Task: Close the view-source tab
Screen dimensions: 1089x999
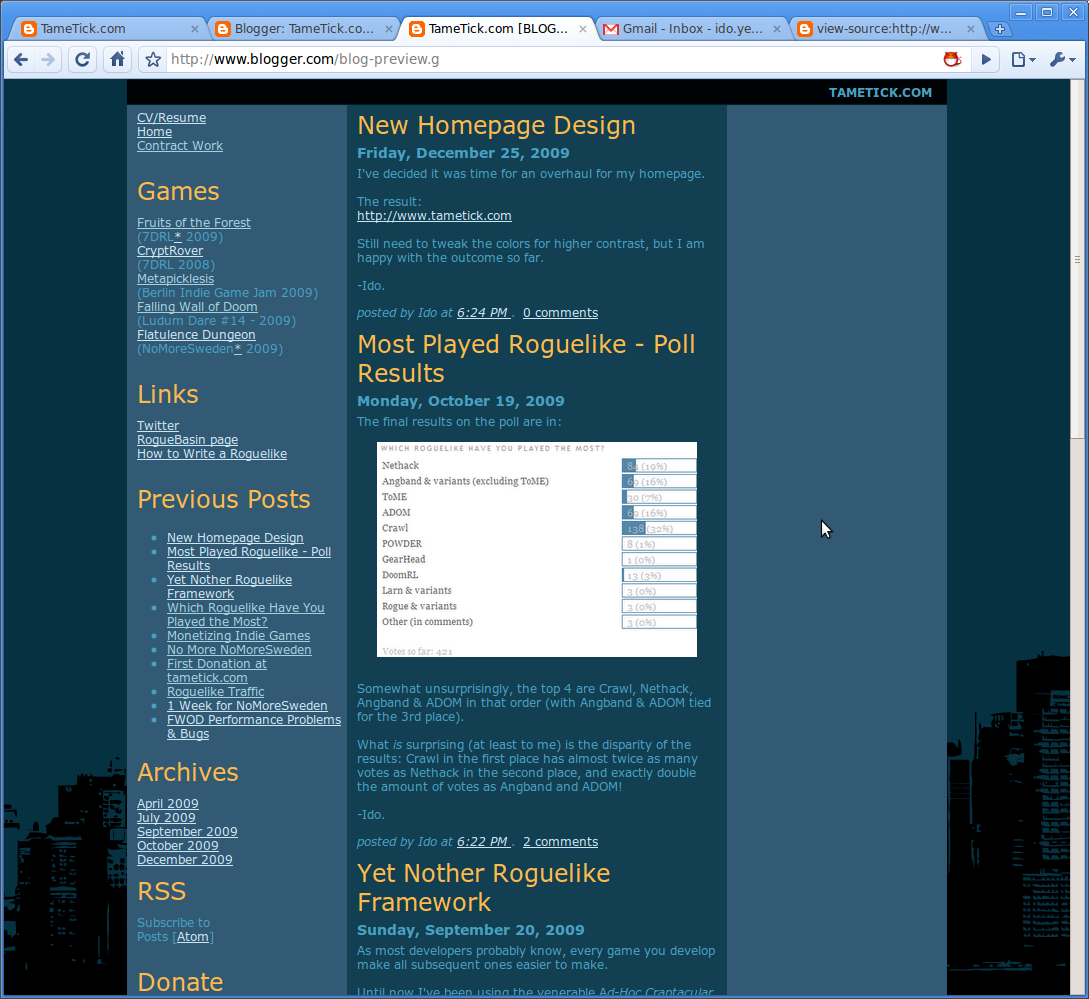Action: [x=971, y=29]
